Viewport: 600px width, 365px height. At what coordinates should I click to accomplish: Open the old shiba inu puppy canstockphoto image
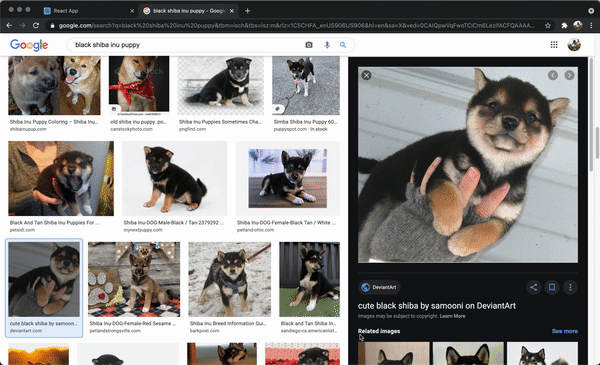tap(139, 85)
